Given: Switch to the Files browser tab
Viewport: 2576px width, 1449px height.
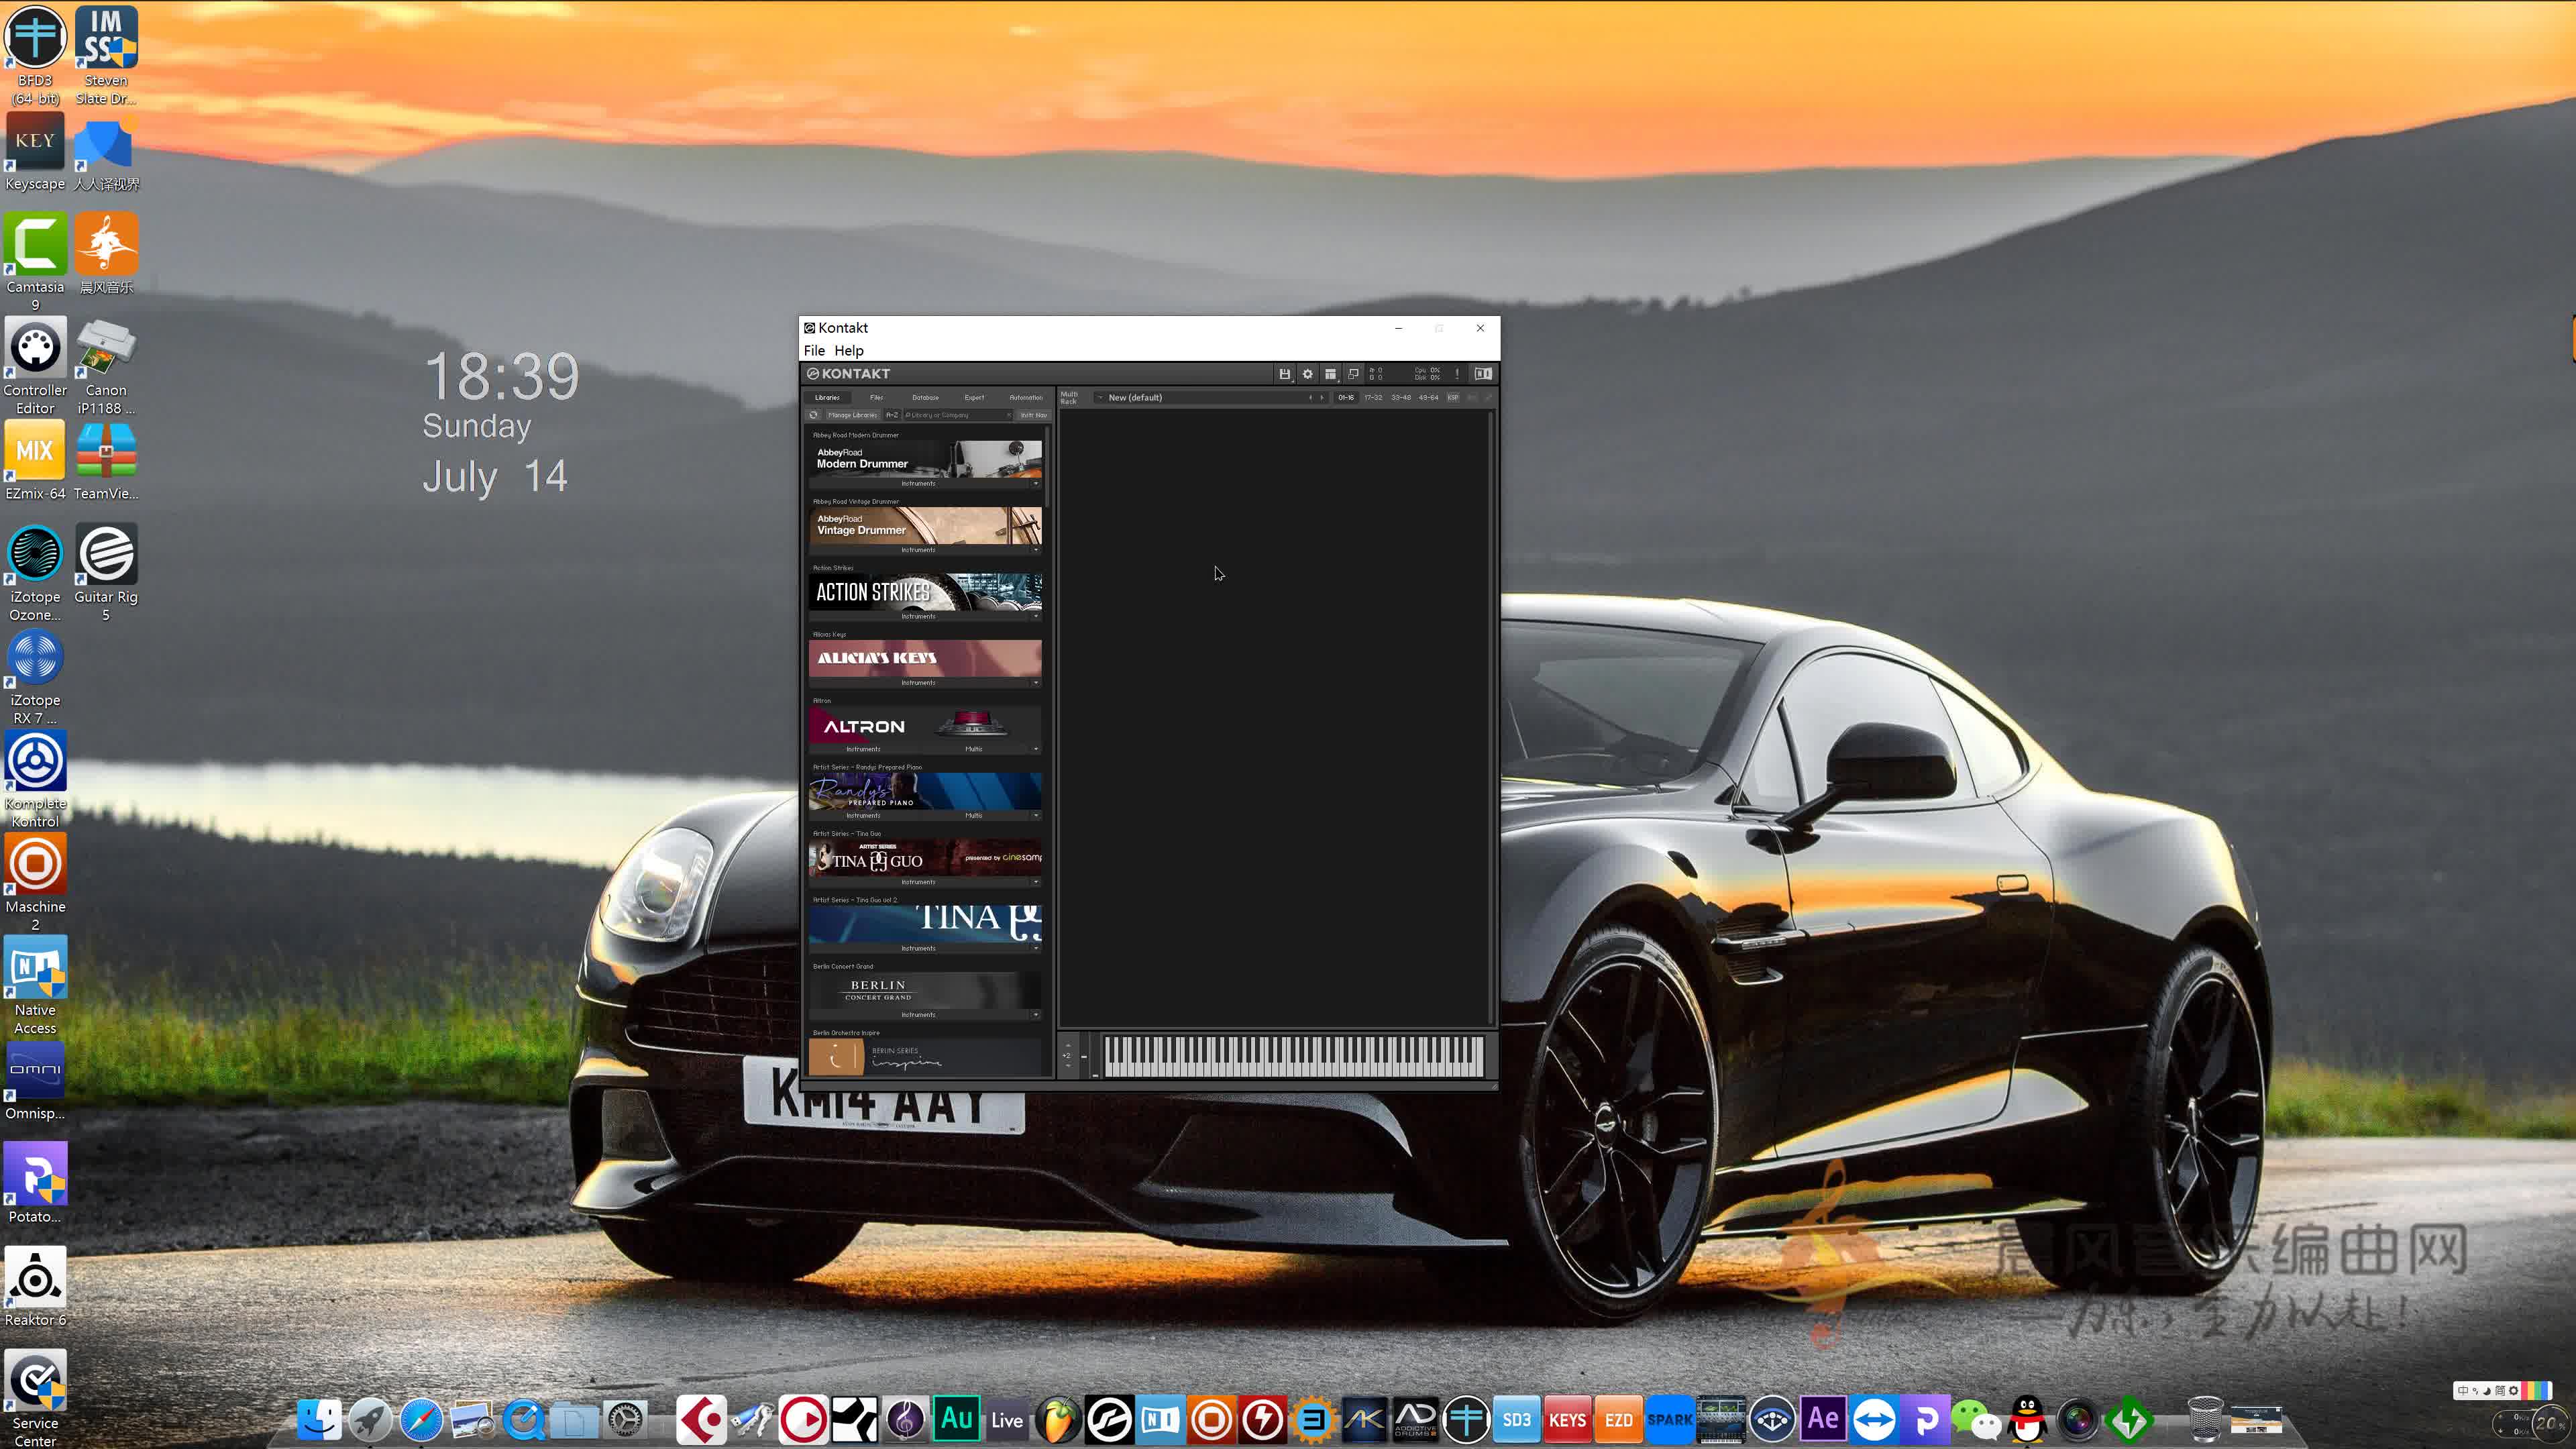Looking at the screenshot, I should click(x=876, y=398).
